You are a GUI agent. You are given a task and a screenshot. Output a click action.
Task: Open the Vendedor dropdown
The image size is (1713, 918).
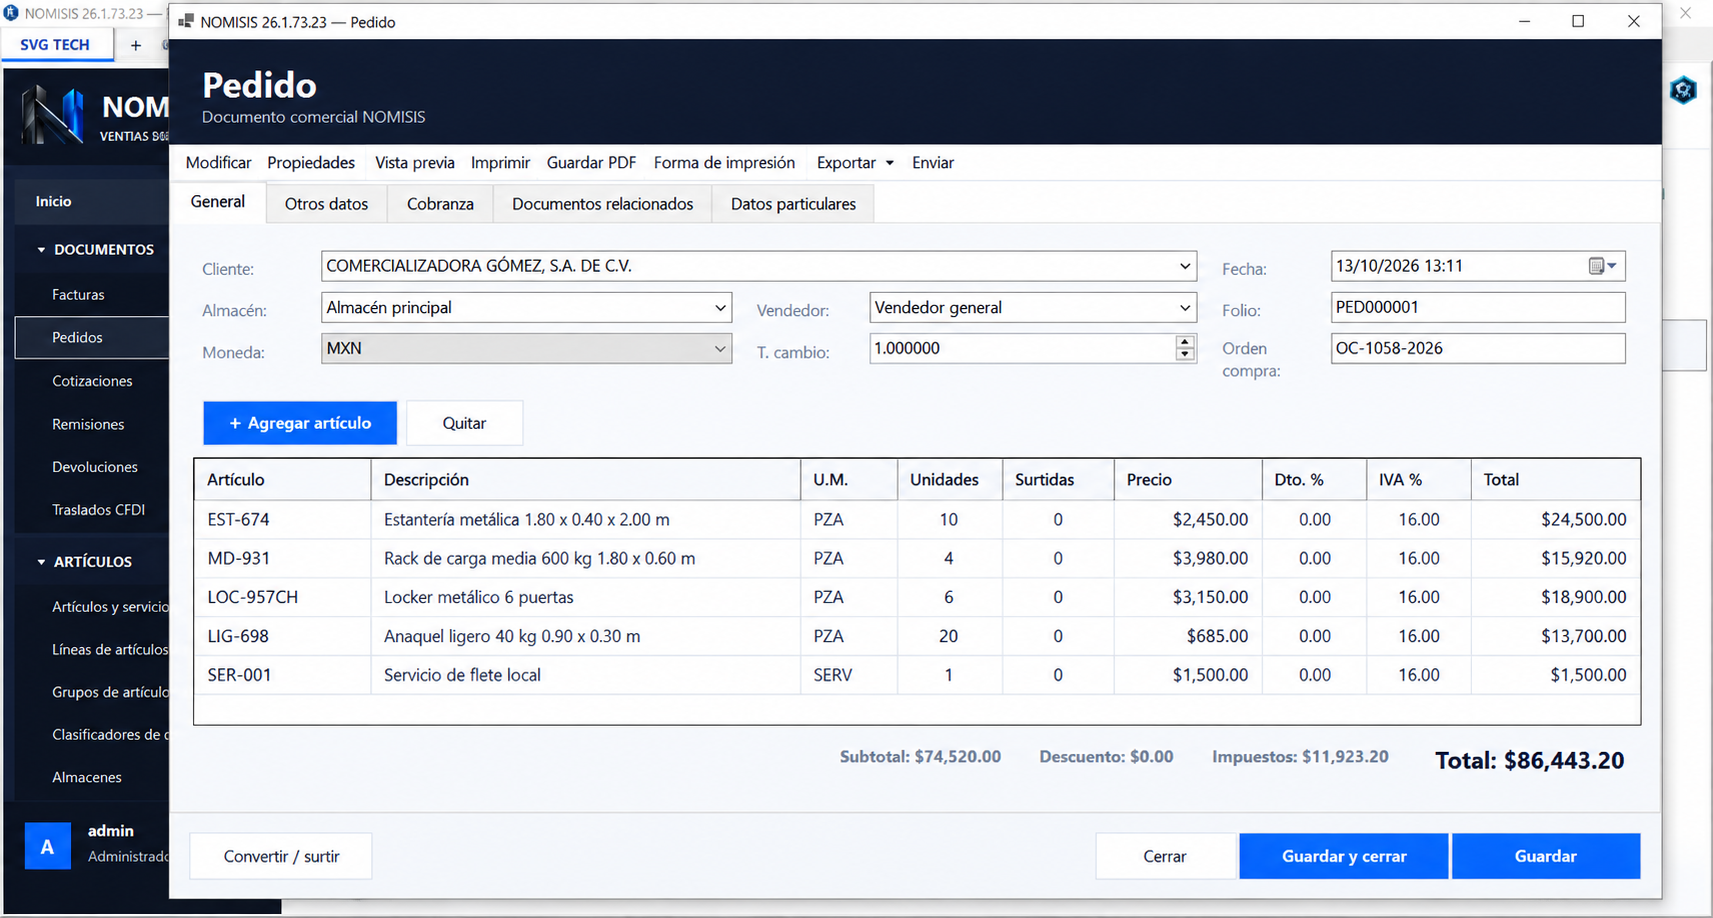1184,308
